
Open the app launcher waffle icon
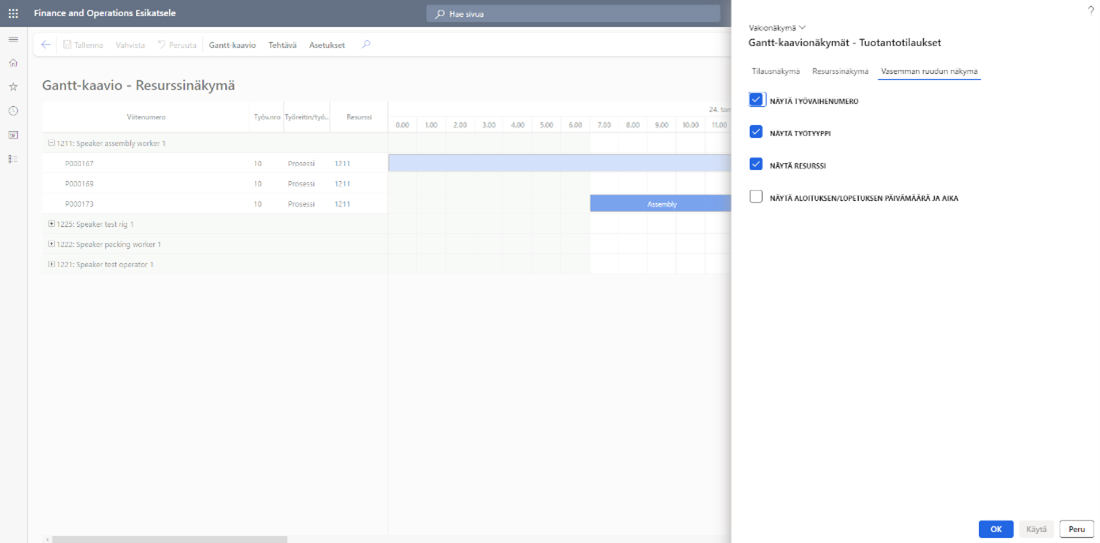[13, 13]
